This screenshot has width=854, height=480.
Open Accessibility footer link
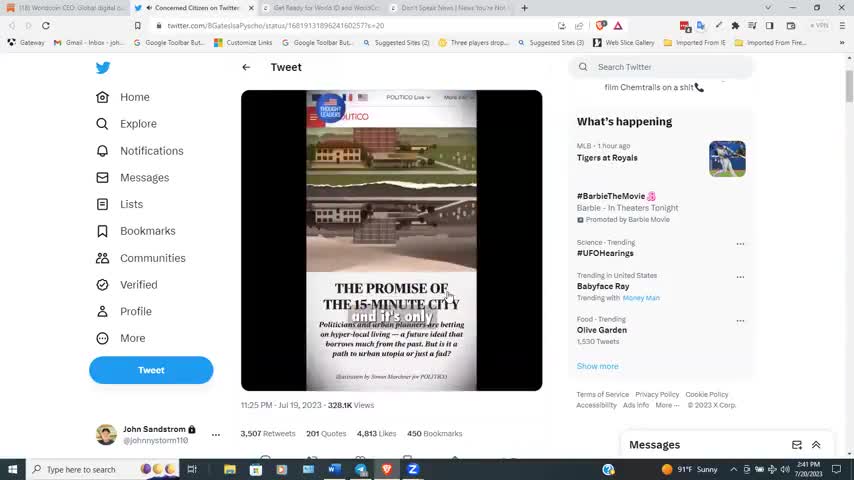596,405
